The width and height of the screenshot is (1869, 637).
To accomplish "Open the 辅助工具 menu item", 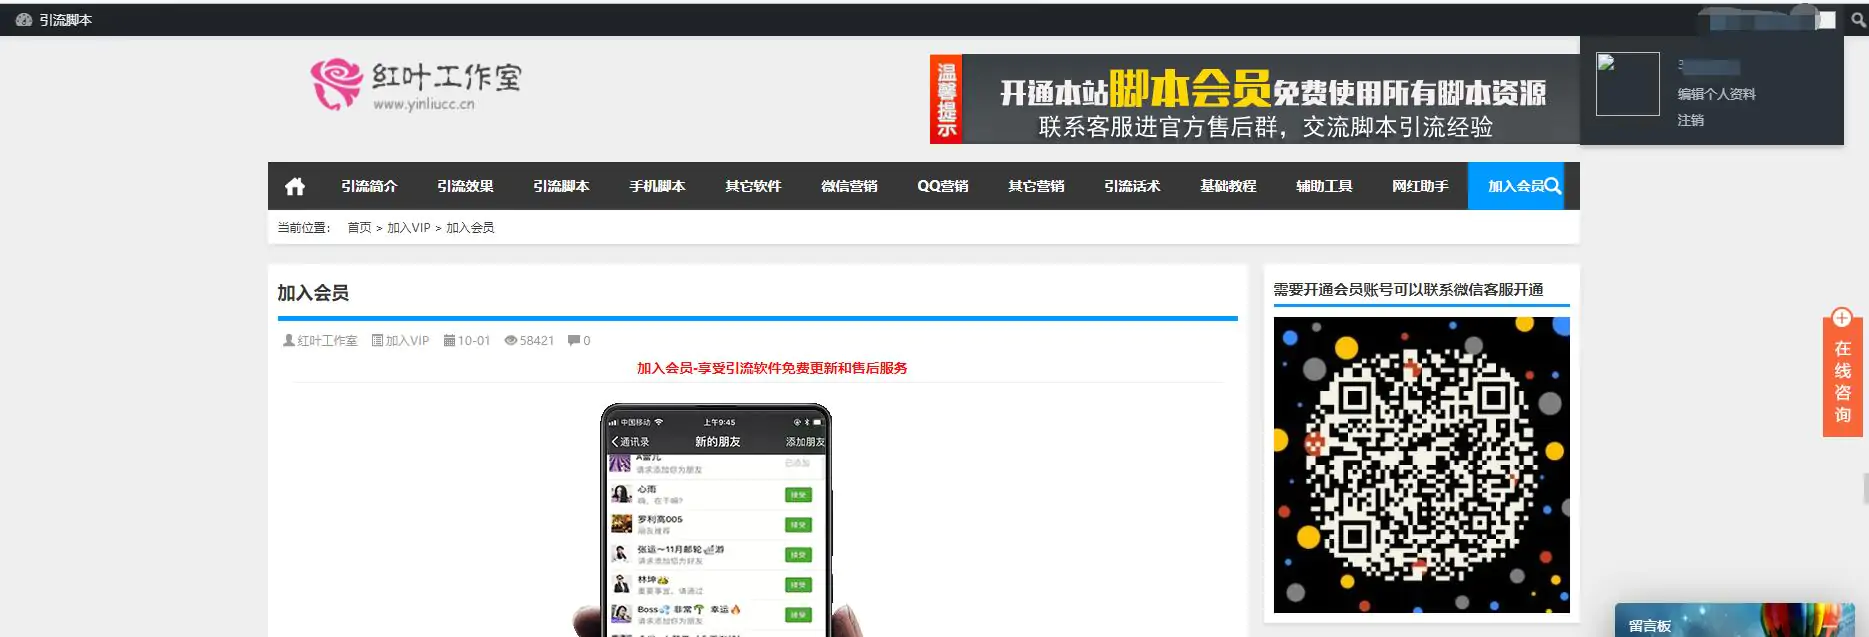I will 1324,186.
